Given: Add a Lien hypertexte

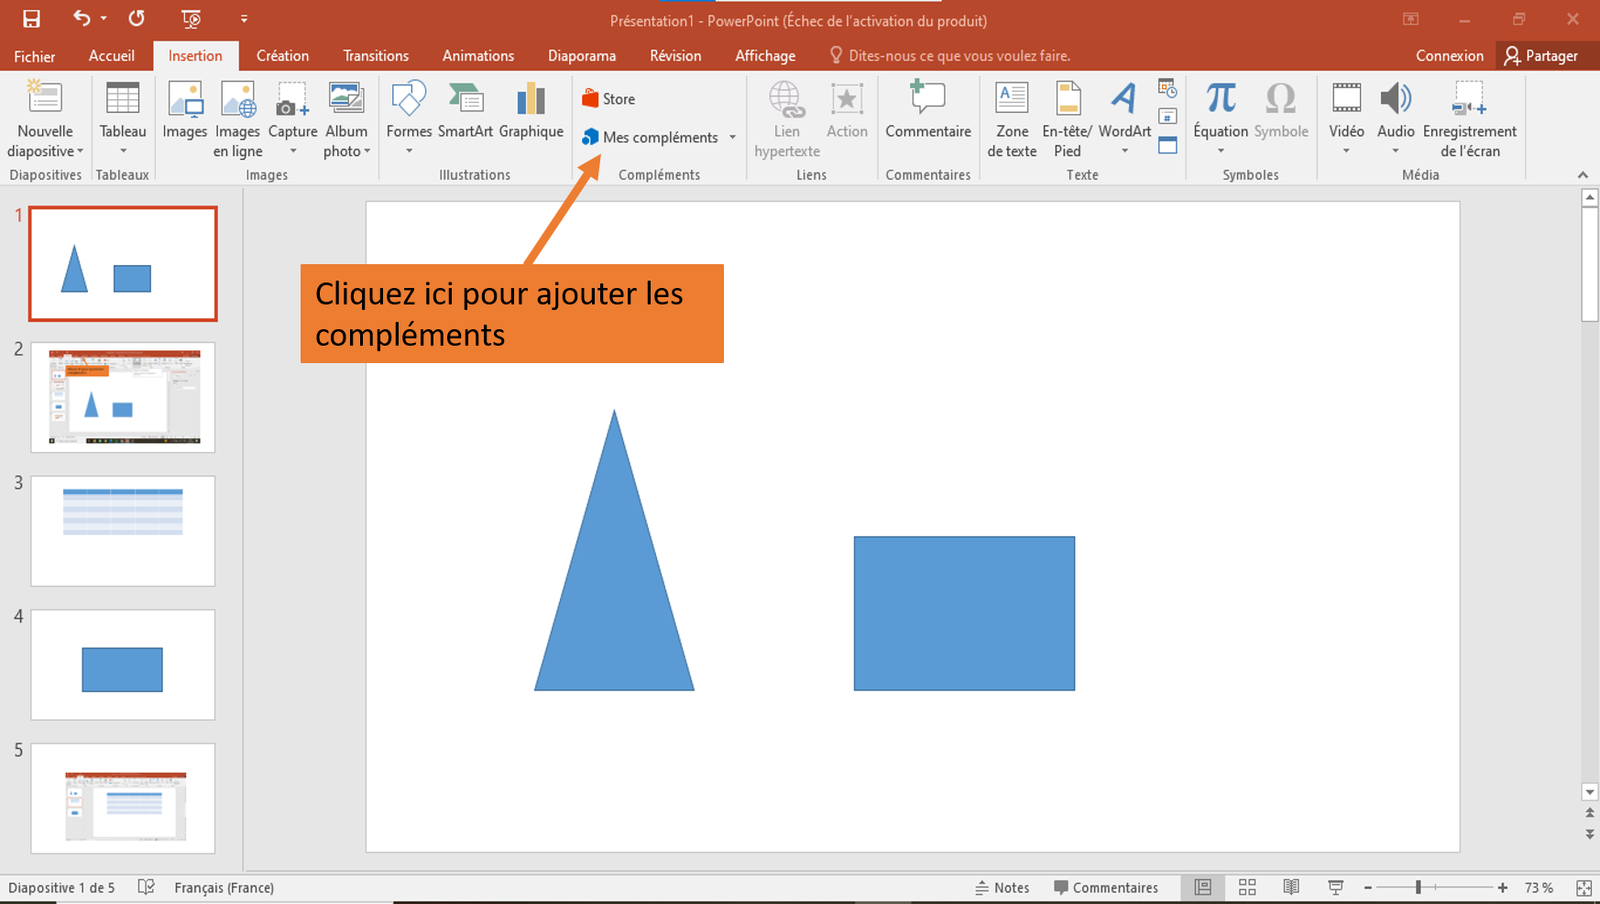Looking at the screenshot, I should click(786, 118).
